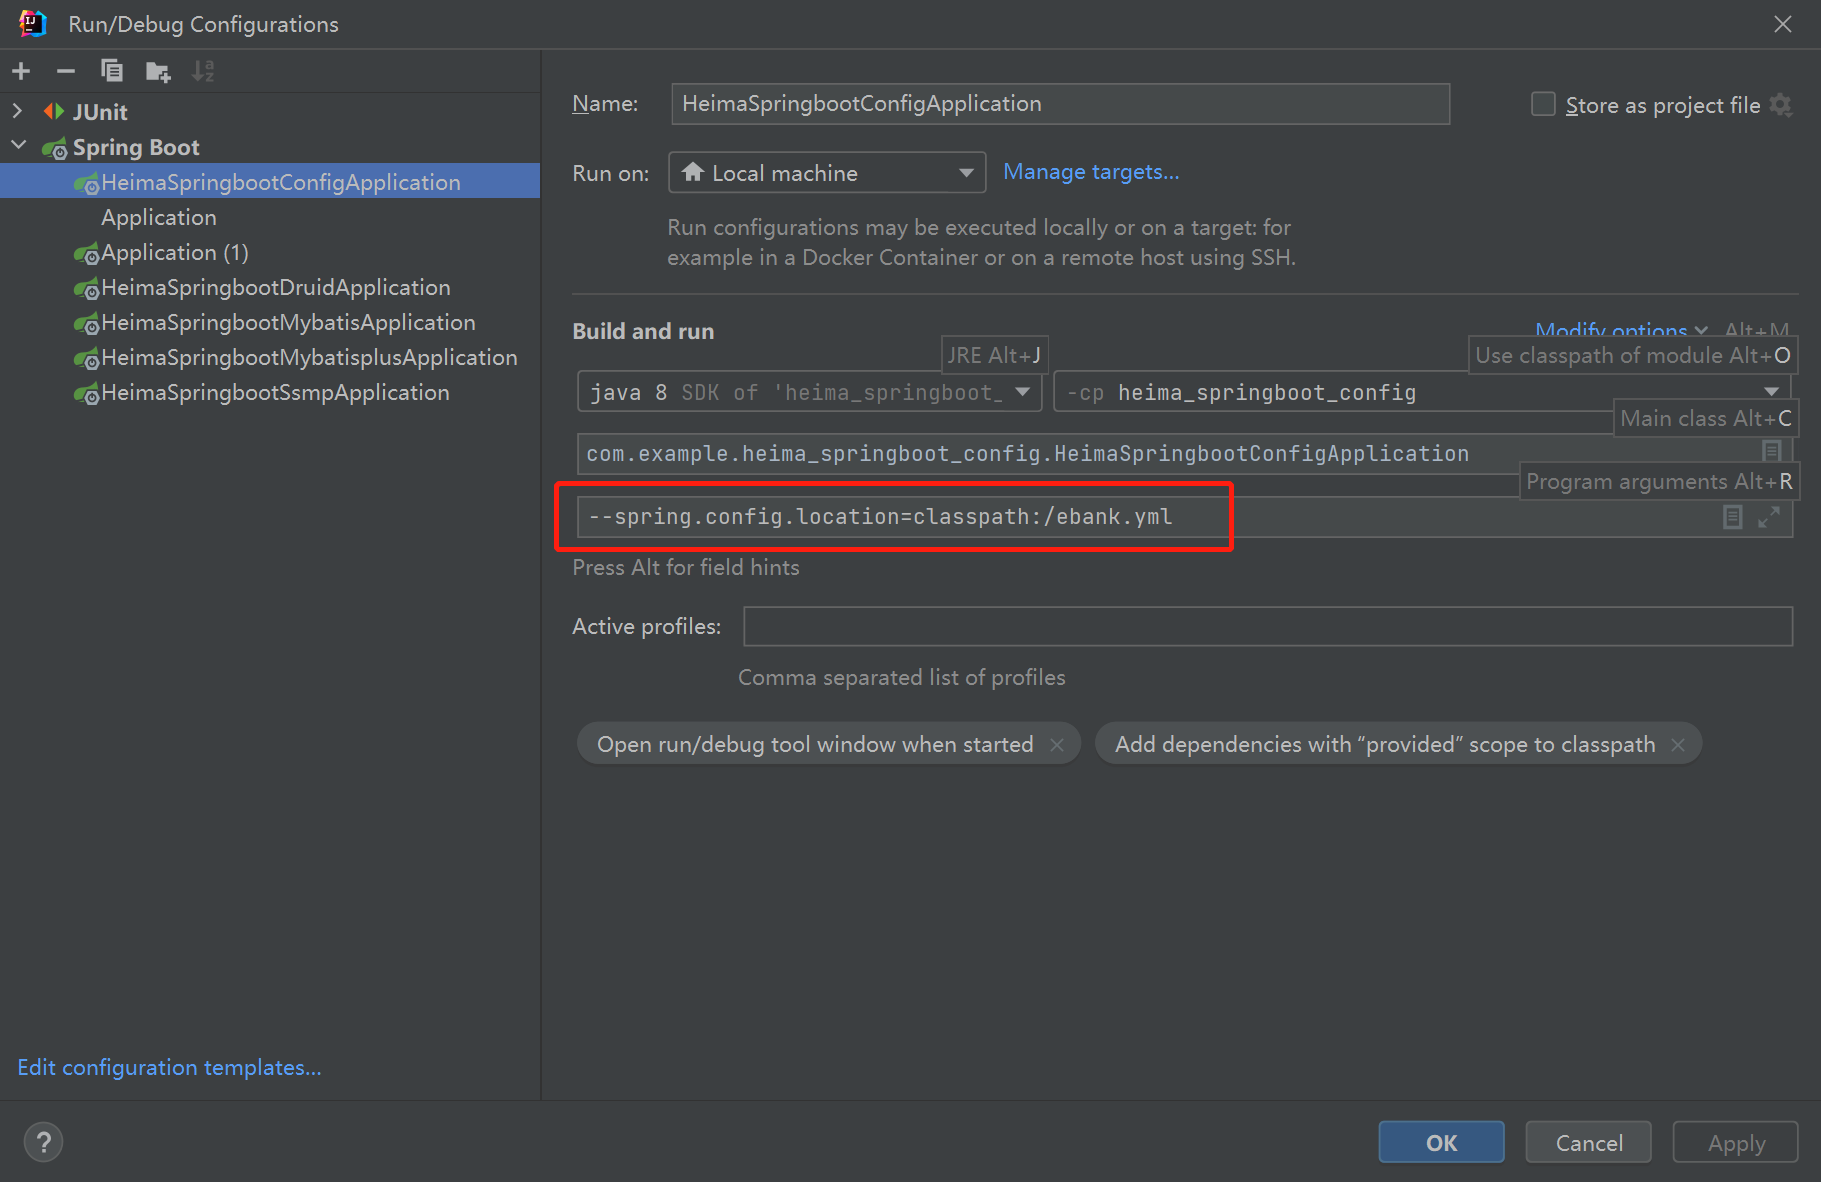
Task: Click the Copy Configuration icon
Action: tap(112, 71)
